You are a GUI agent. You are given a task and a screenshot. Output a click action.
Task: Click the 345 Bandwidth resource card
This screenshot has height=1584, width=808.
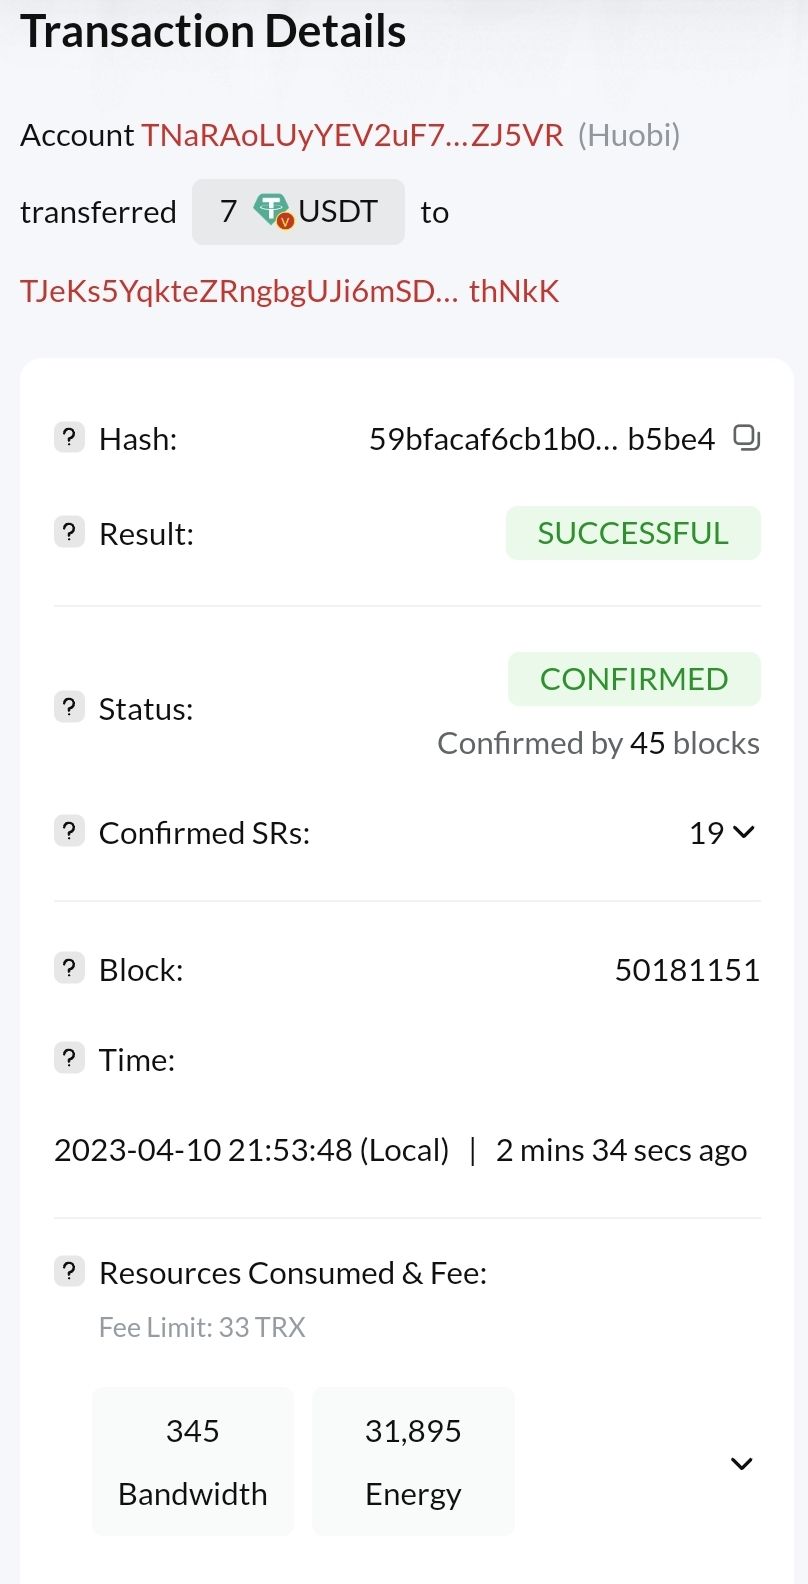(193, 1461)
